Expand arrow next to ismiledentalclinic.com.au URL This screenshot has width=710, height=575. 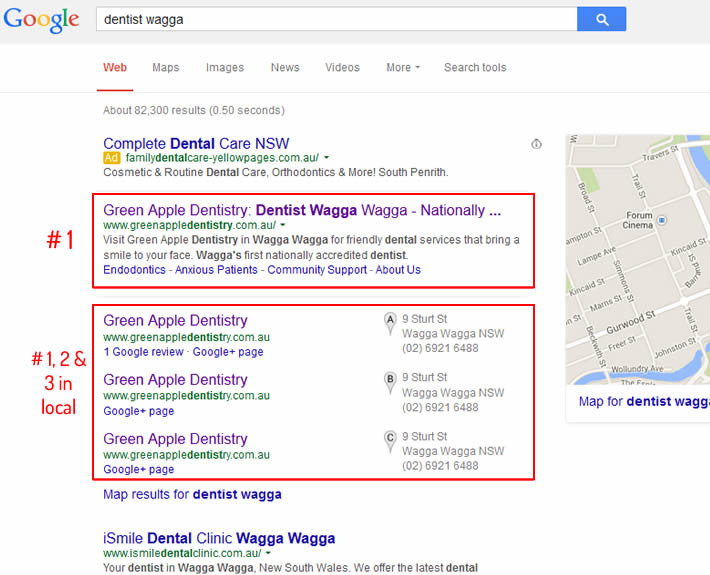click(269, 553)
